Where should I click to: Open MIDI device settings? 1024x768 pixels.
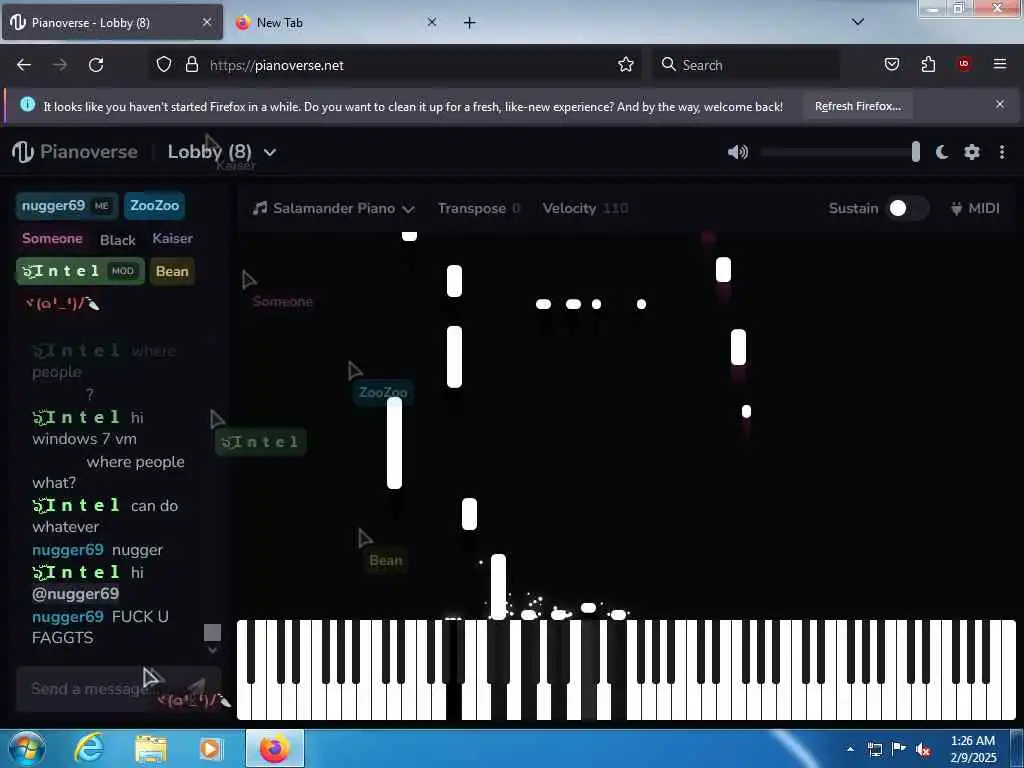[x=975, y=208]
